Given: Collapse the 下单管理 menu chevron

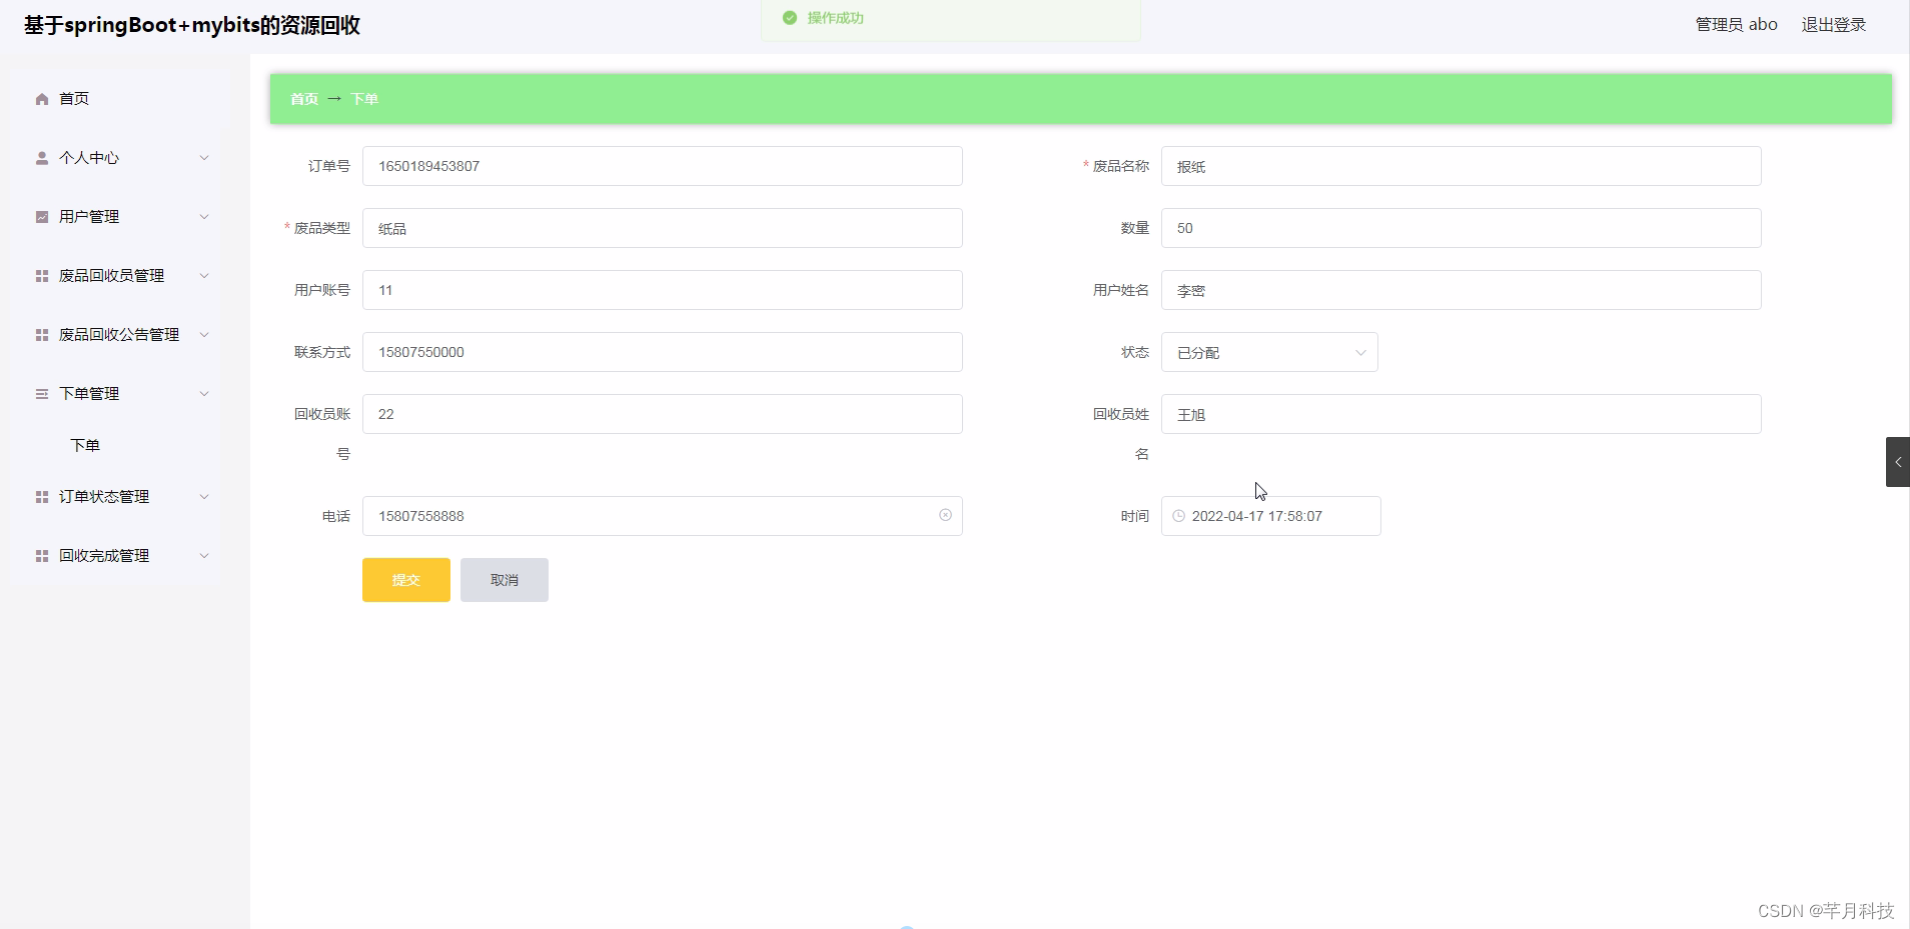Looking at the screenshot, I should tap(203, 393).
